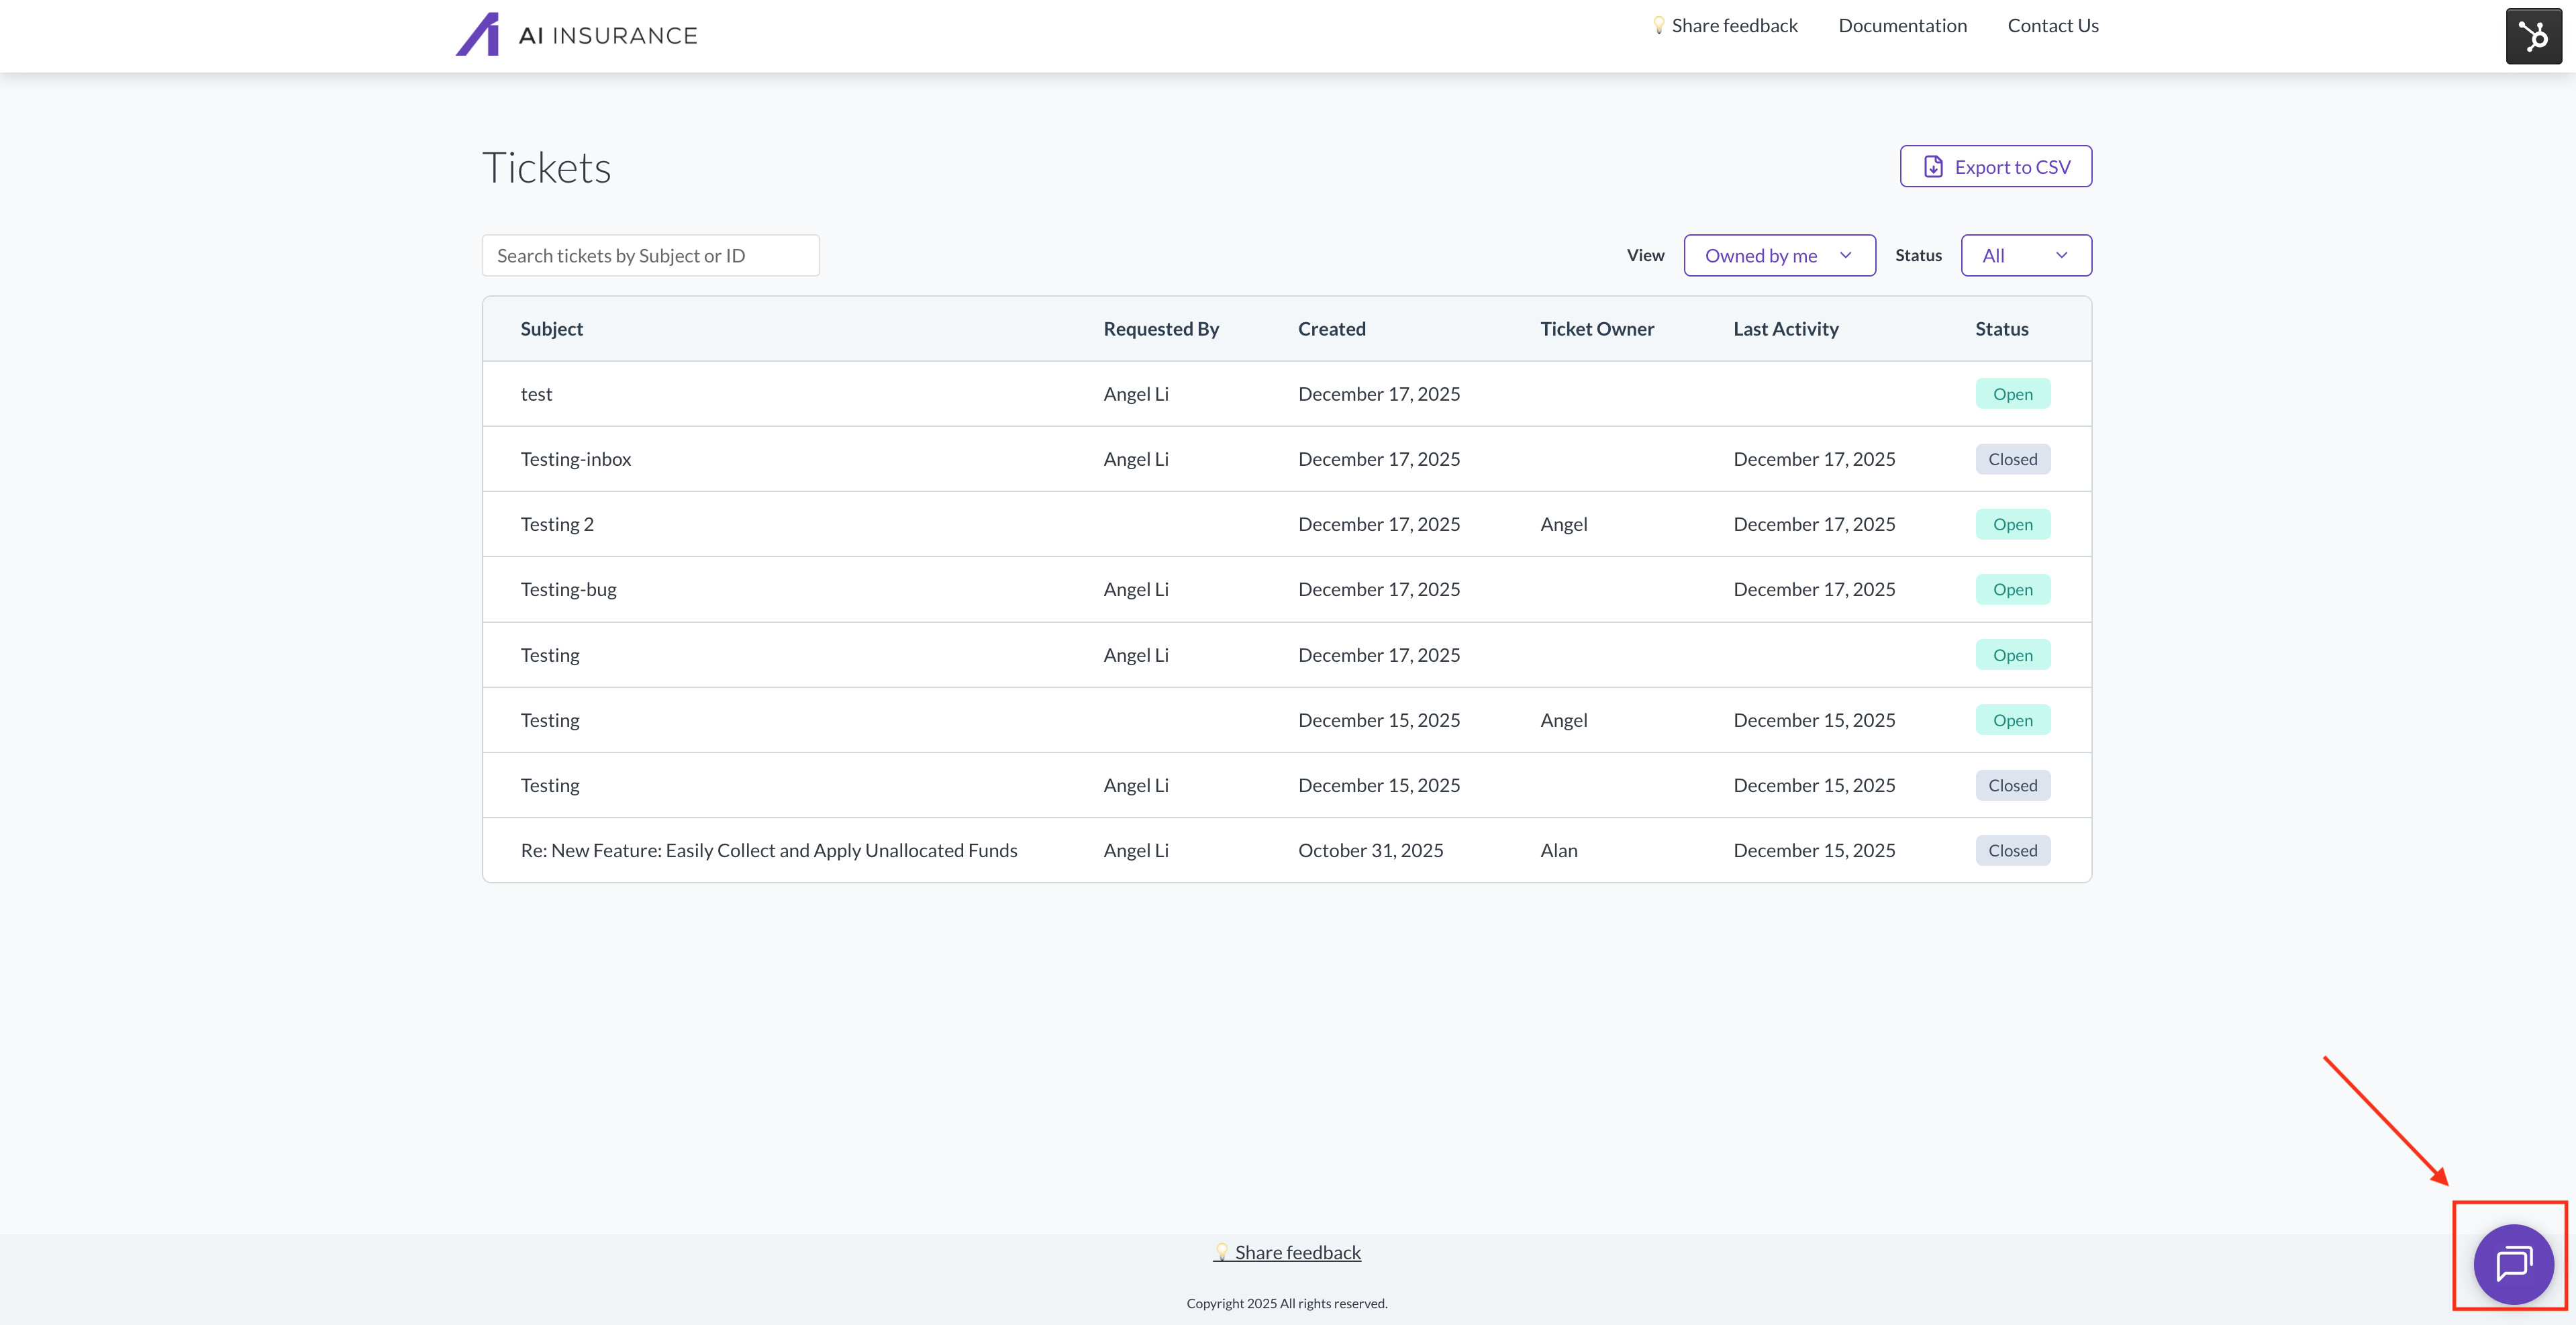The width and height of the screenshot is (2576, 1325).
Task: Click the HubSpot sprocket icon
Action: tap(2533, 37)
